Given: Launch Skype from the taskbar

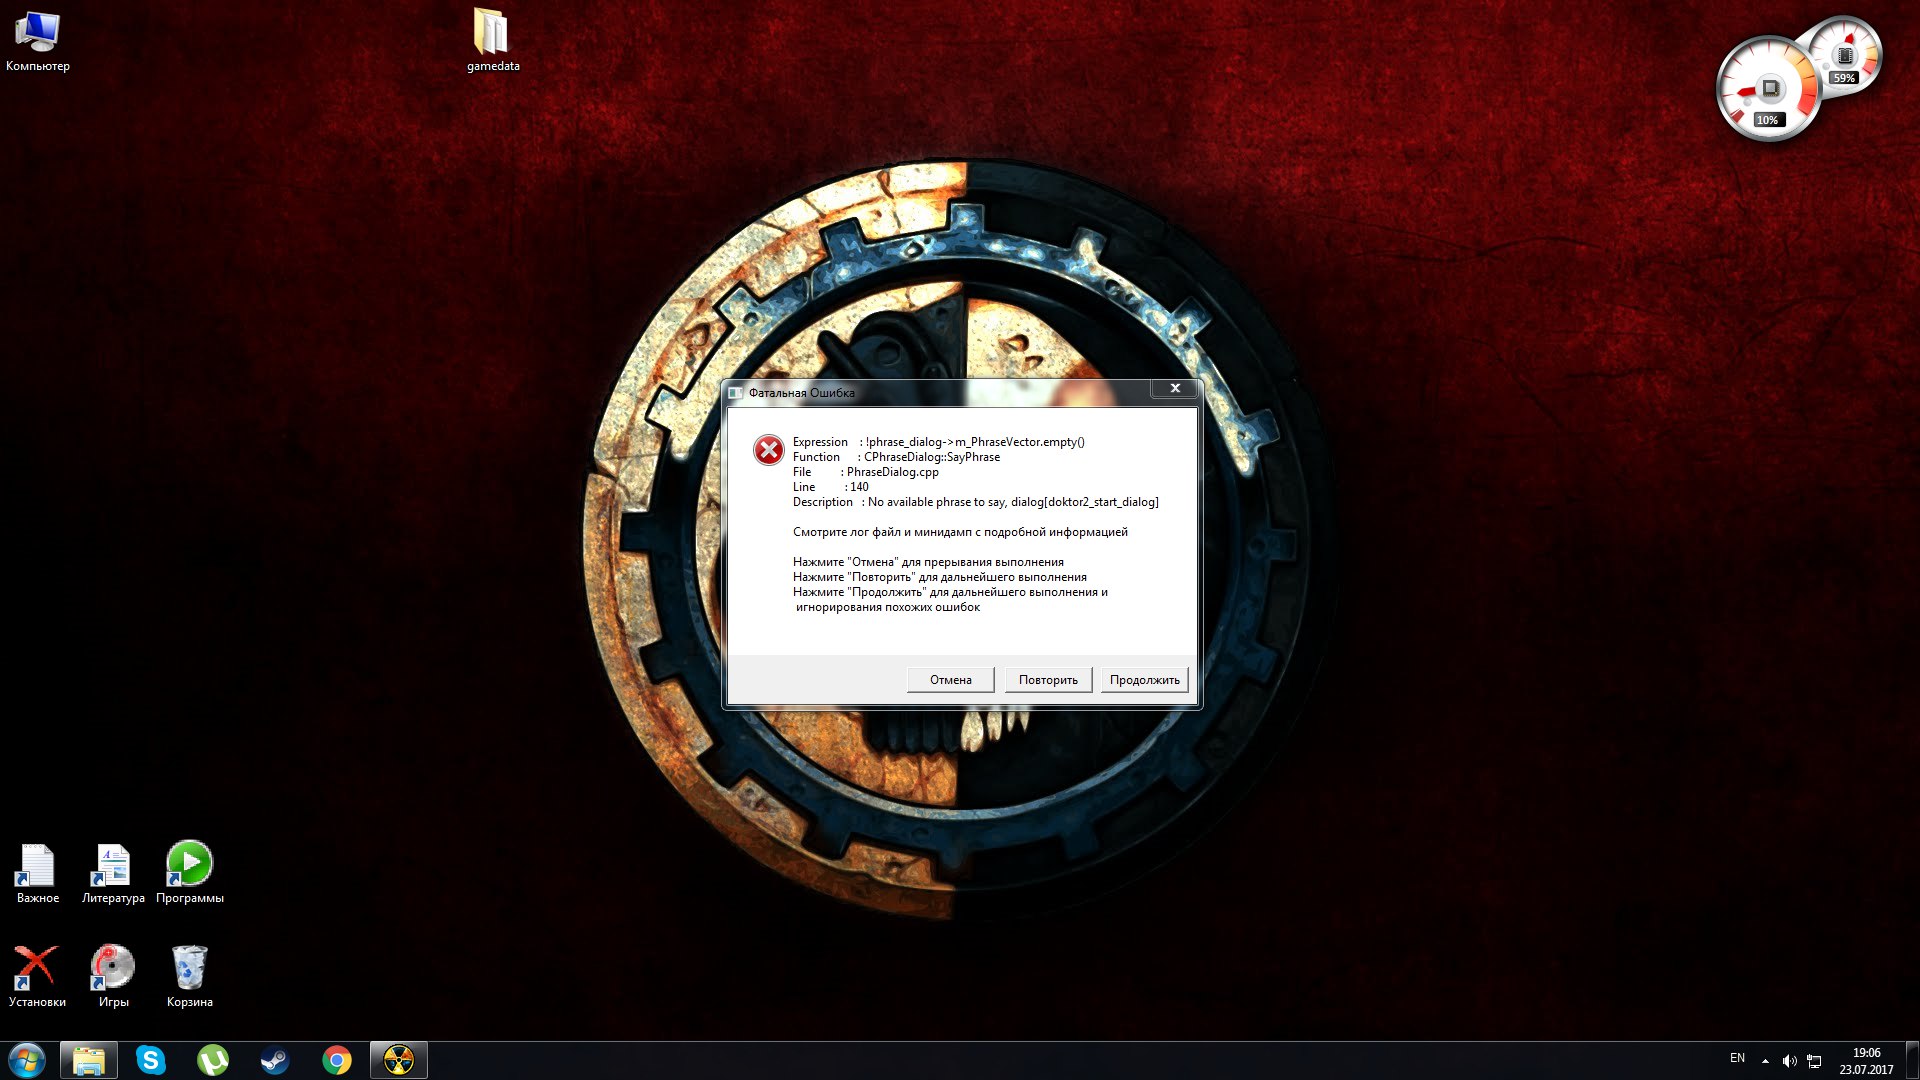Looking at the screenshot, I should pyautogui.click(x=151, y=1060).
